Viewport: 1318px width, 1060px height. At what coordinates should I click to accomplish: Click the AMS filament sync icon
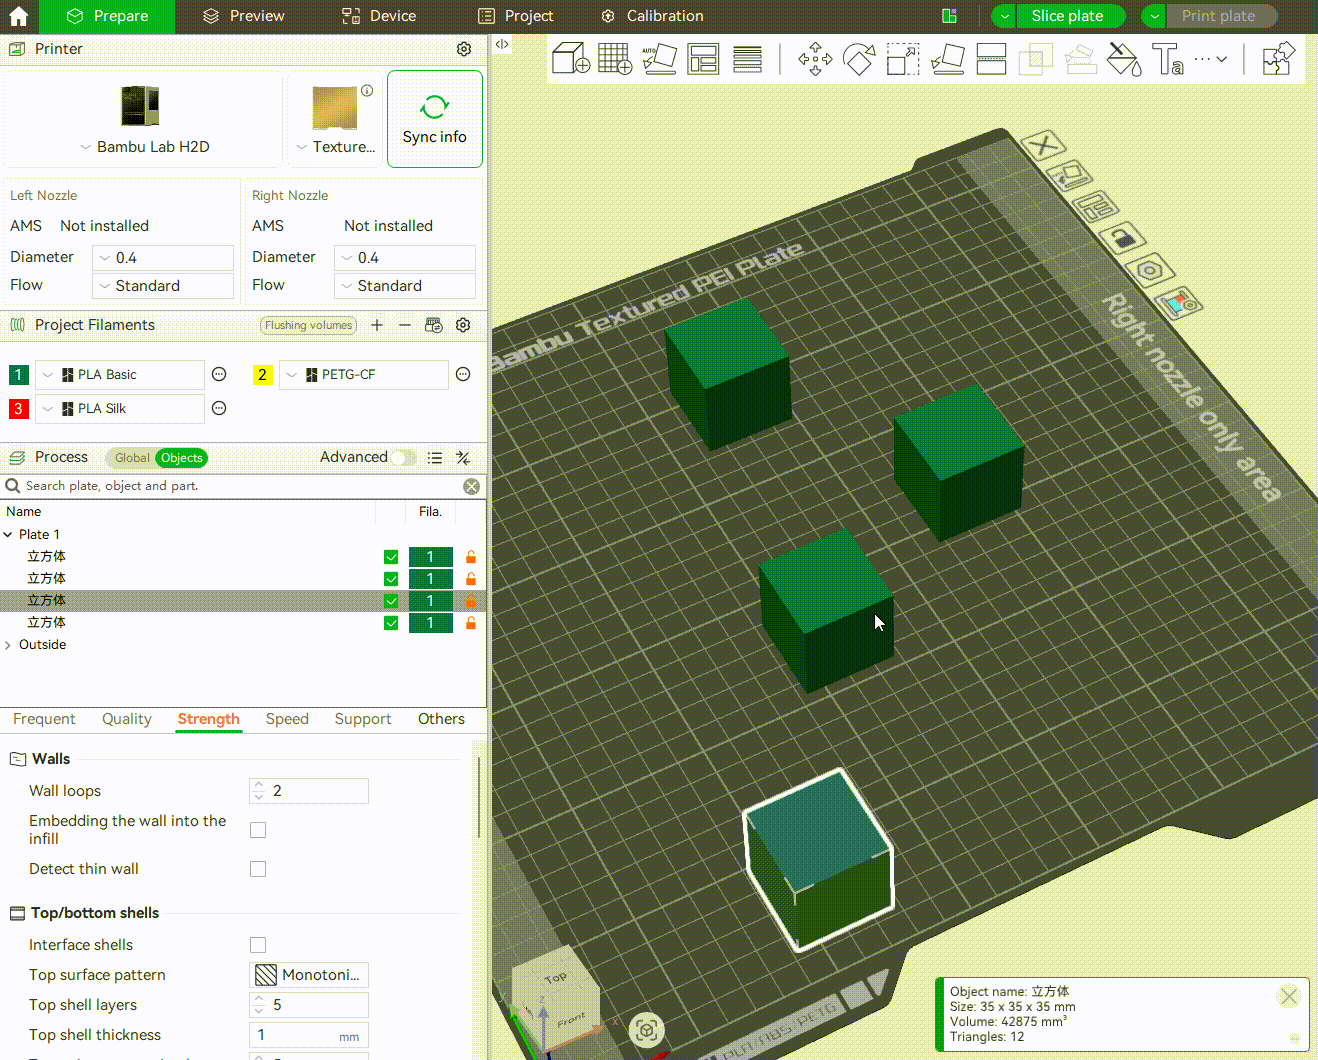pyautogui.click(x=433, y=325)
